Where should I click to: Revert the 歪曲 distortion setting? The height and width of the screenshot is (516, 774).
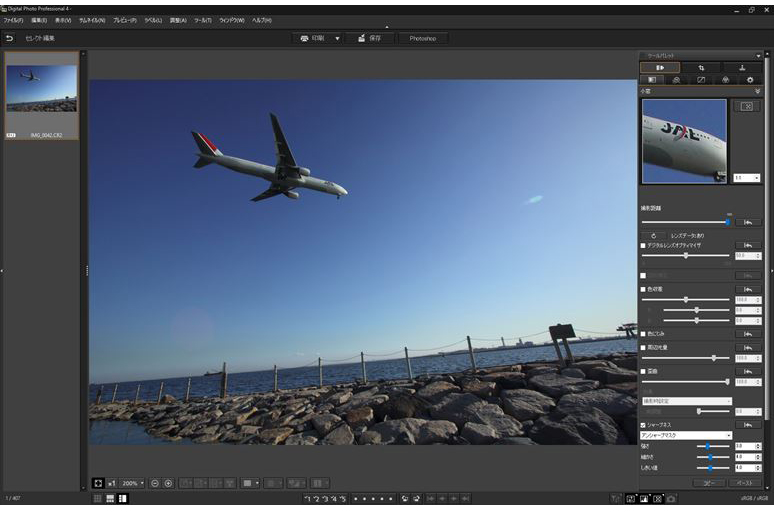748,371
